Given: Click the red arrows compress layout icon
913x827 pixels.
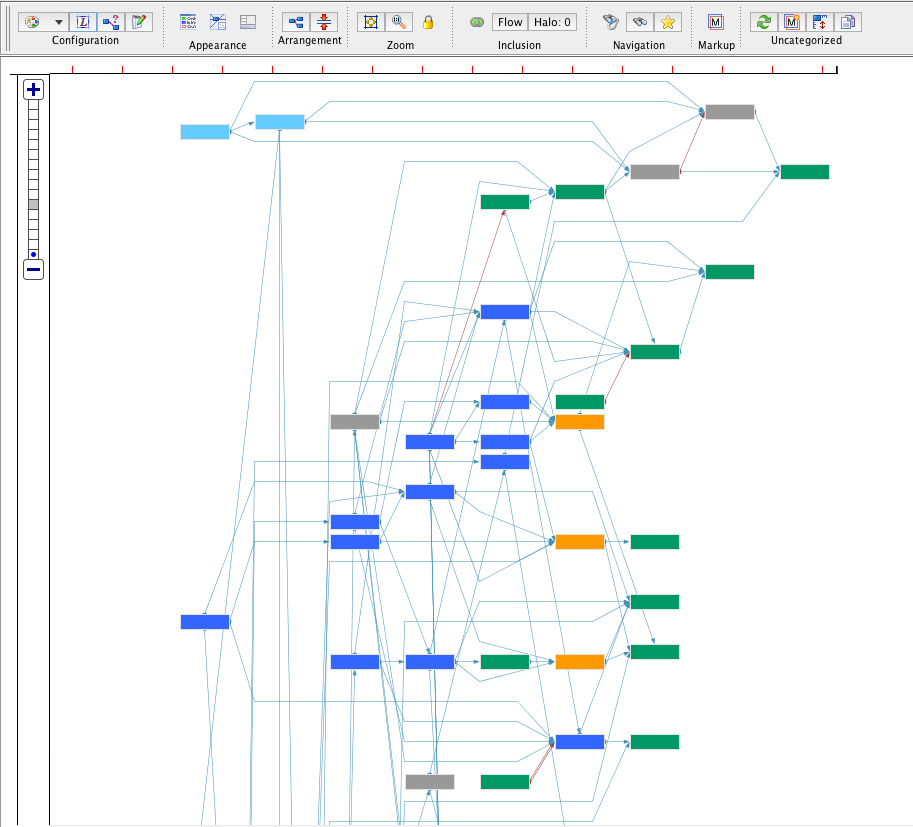Looking at the screenshot, I should click(x=324, y=22).
